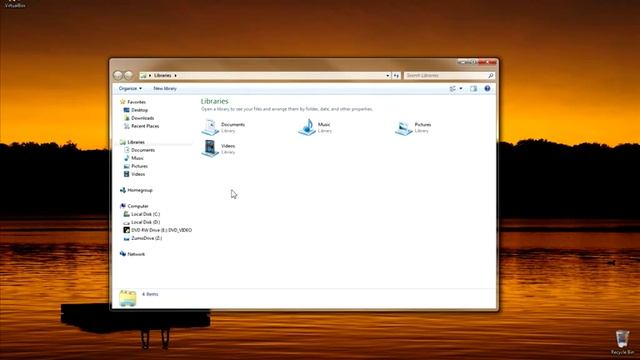This screenshot has width=640, height=360.
Task: Click the address bar root folder icon
Action: [x=143, y=76]
